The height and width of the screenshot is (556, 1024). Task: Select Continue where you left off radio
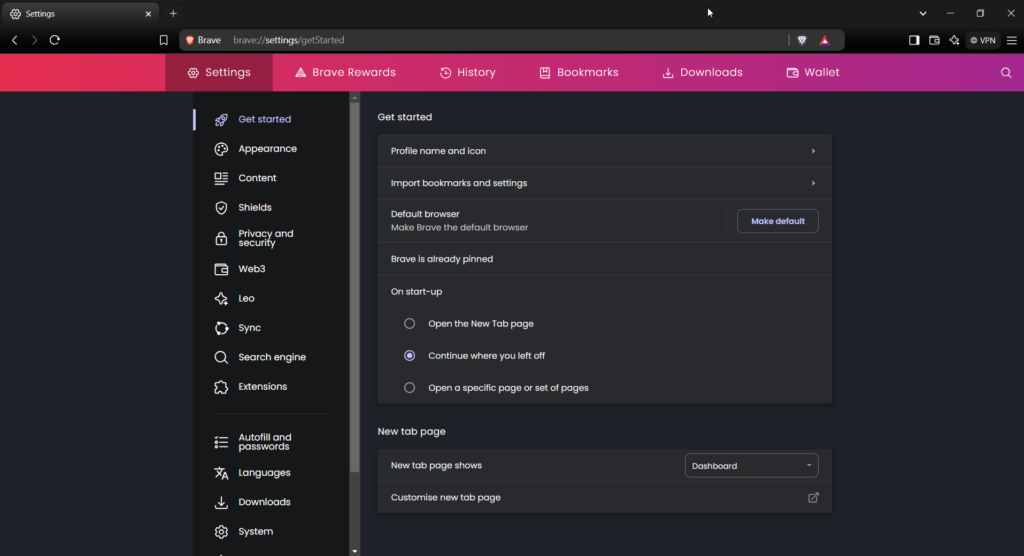click(x=409, y=355)
